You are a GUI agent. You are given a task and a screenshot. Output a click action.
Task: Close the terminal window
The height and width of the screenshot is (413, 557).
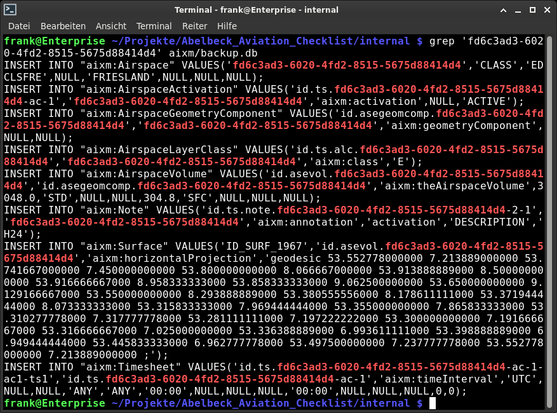pyautogui.click(x=547, y=10)
